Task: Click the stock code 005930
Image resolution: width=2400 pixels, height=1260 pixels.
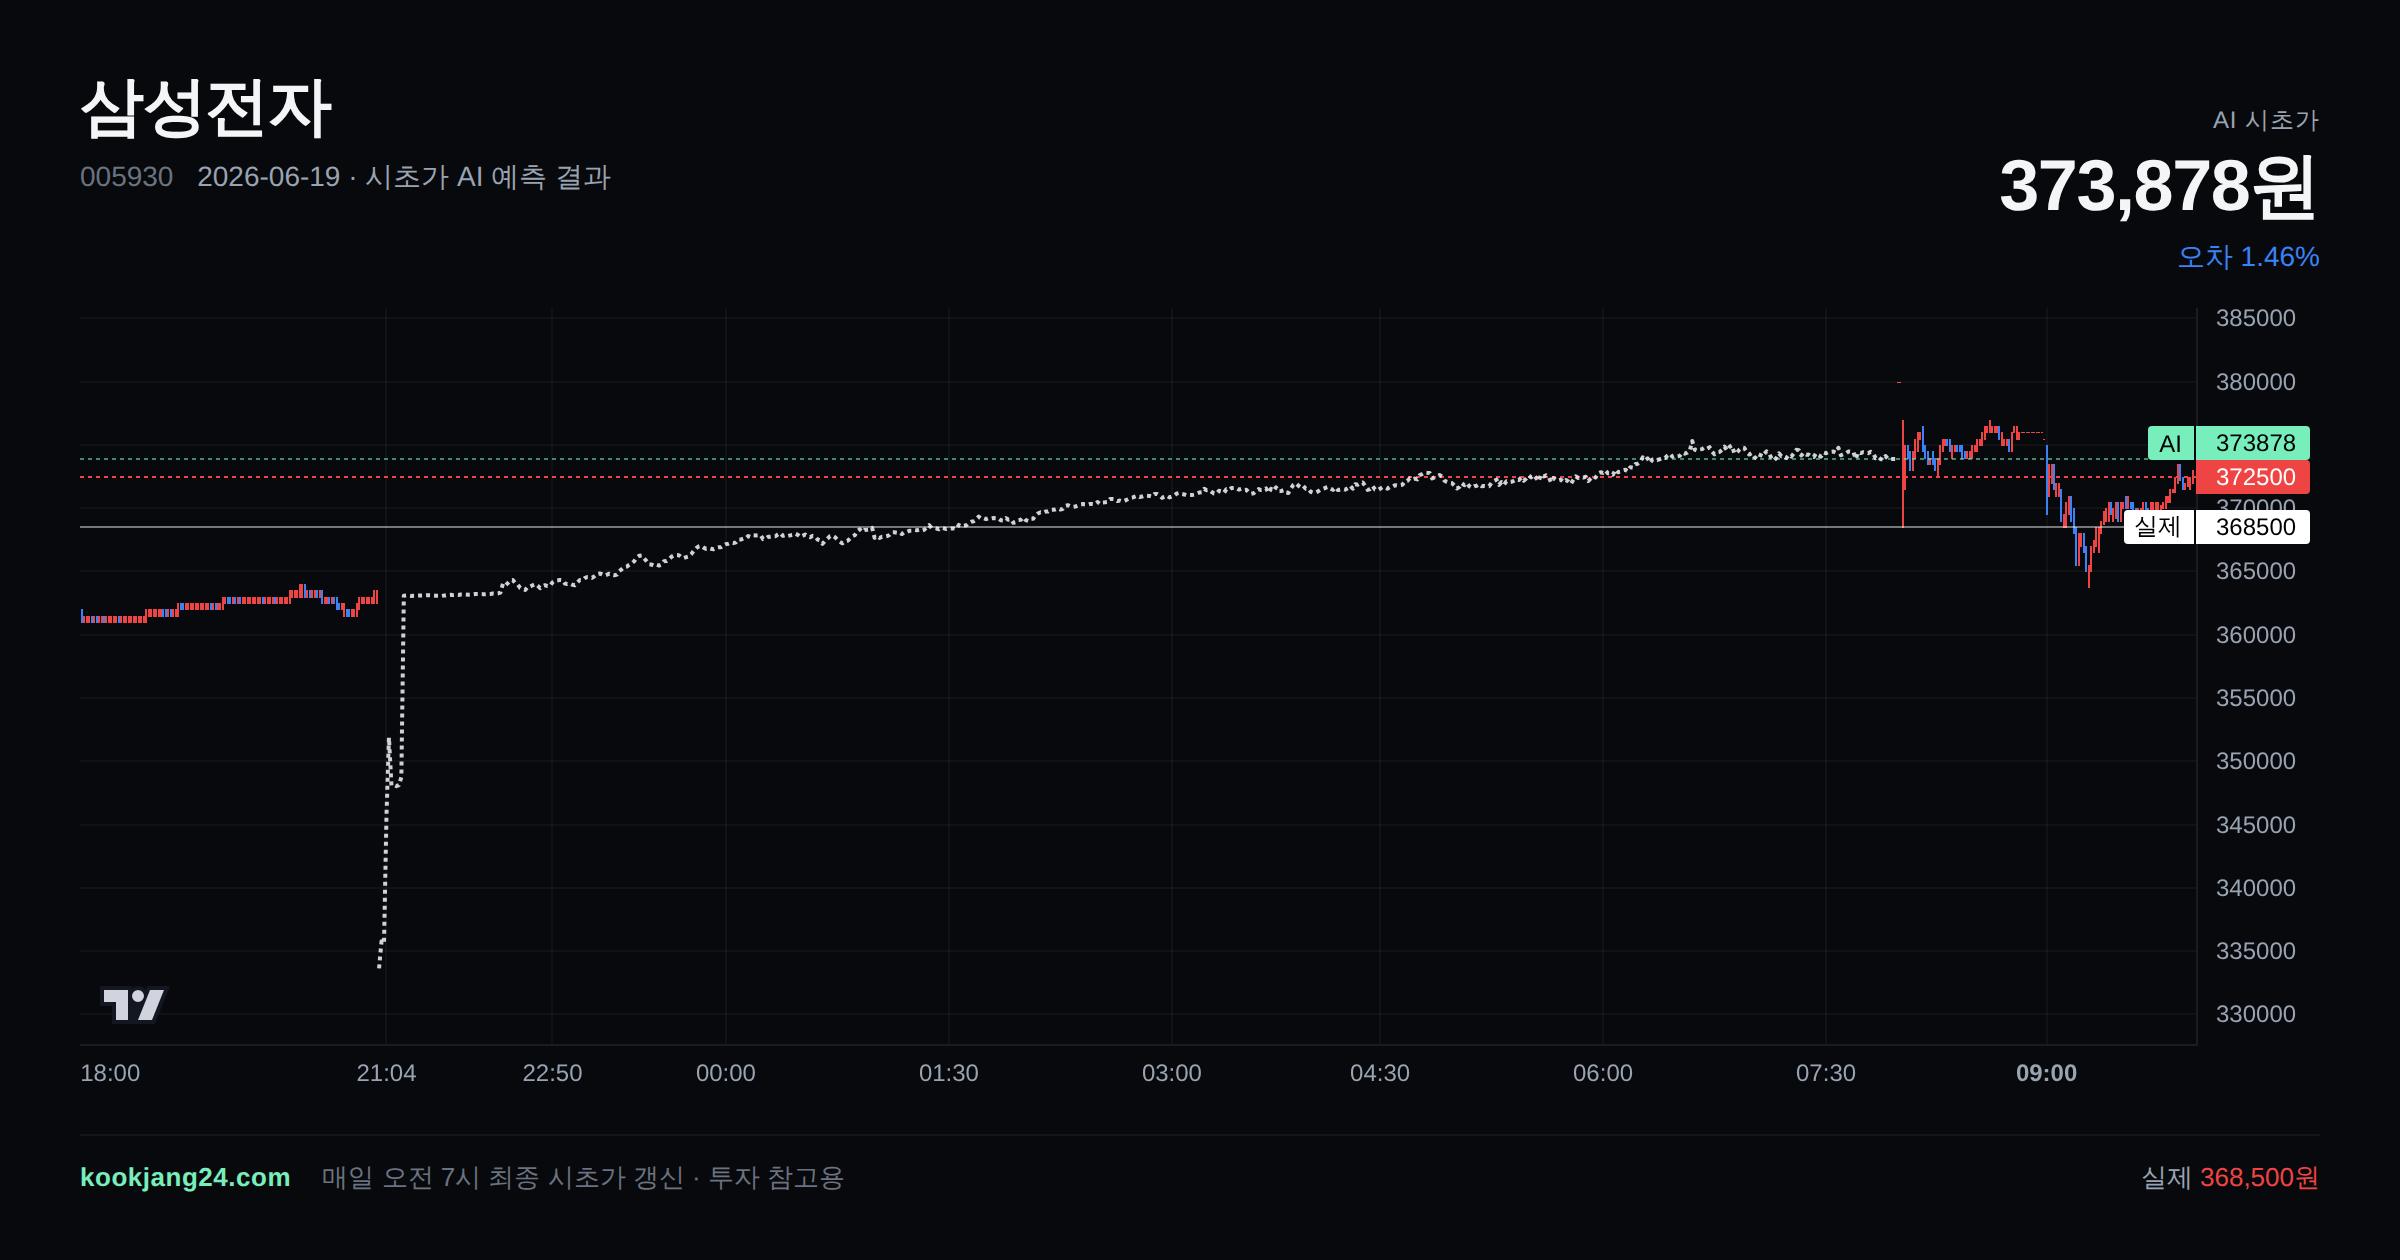Action: point(127,177)
